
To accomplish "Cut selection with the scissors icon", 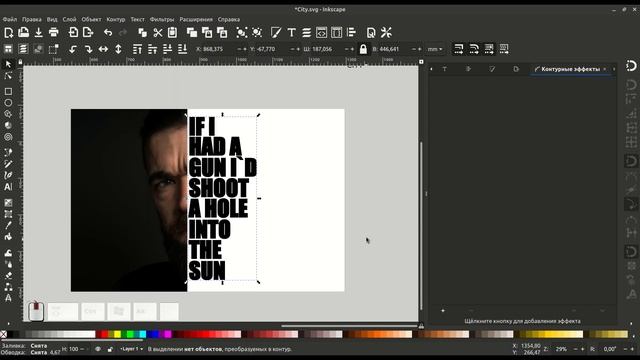I will (158, 33).
